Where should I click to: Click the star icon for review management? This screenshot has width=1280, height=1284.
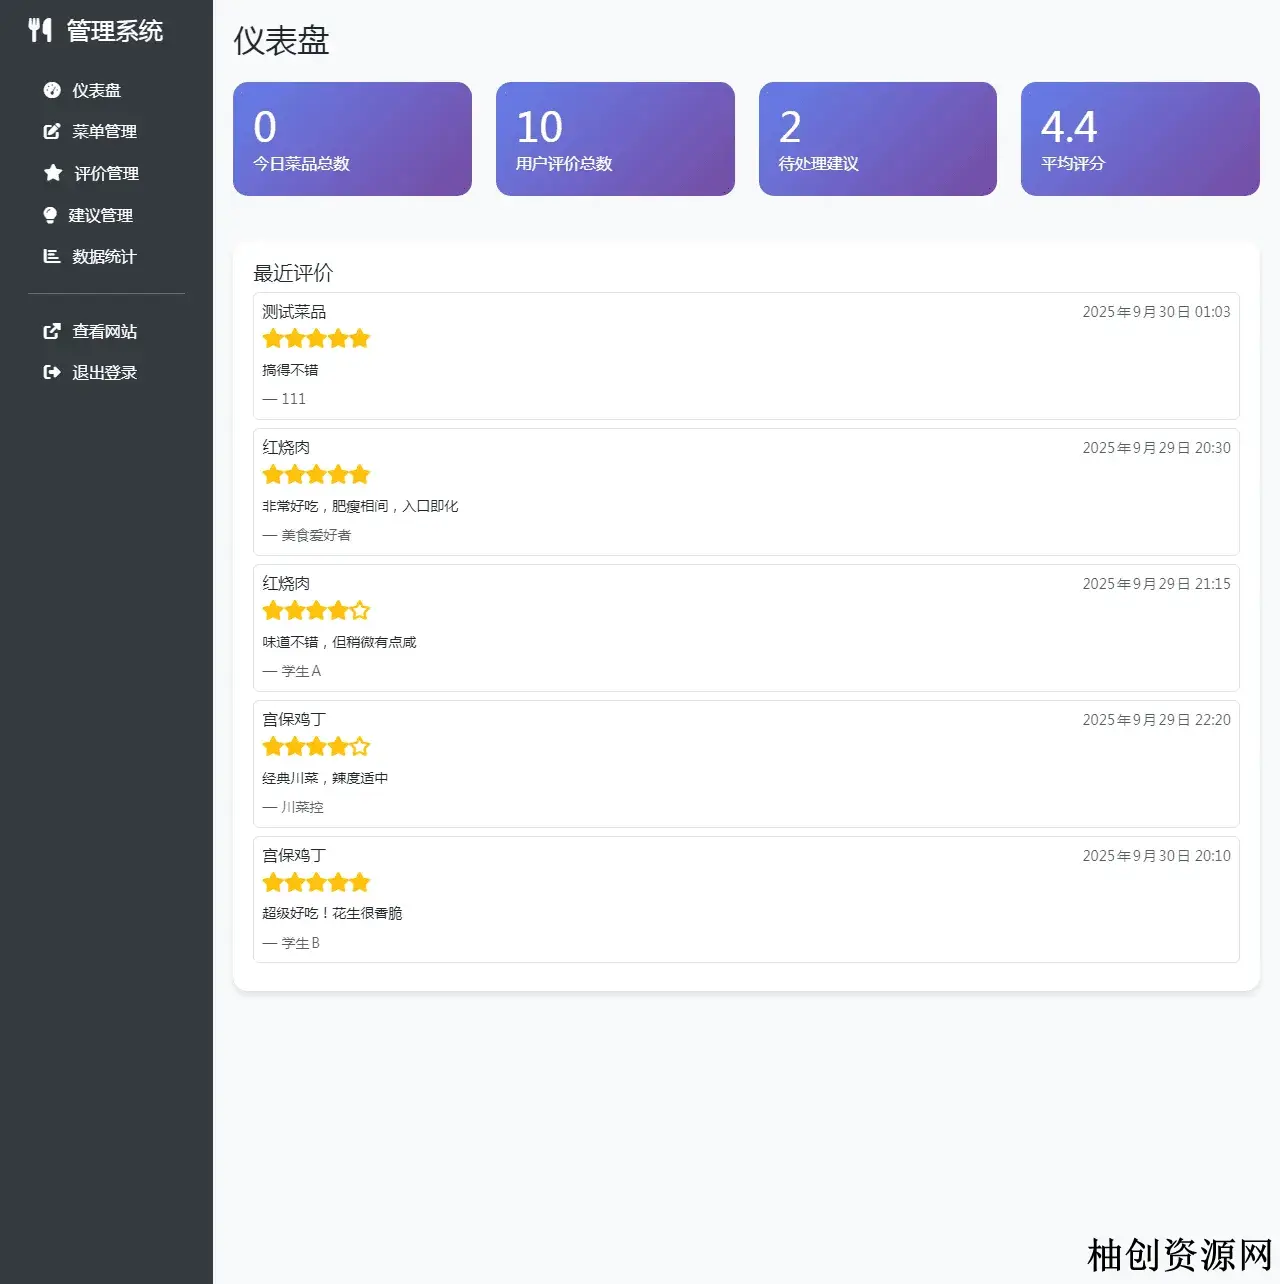click(53, 173)
